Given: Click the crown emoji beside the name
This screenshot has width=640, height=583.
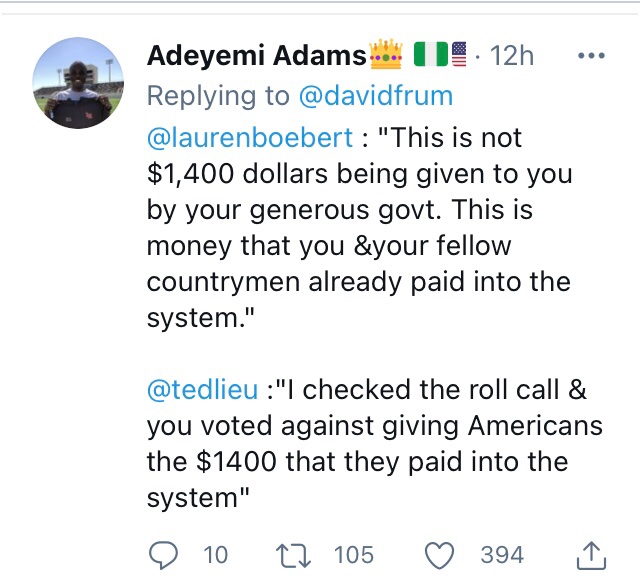Looking at the screenshot, I should [385, 57].
